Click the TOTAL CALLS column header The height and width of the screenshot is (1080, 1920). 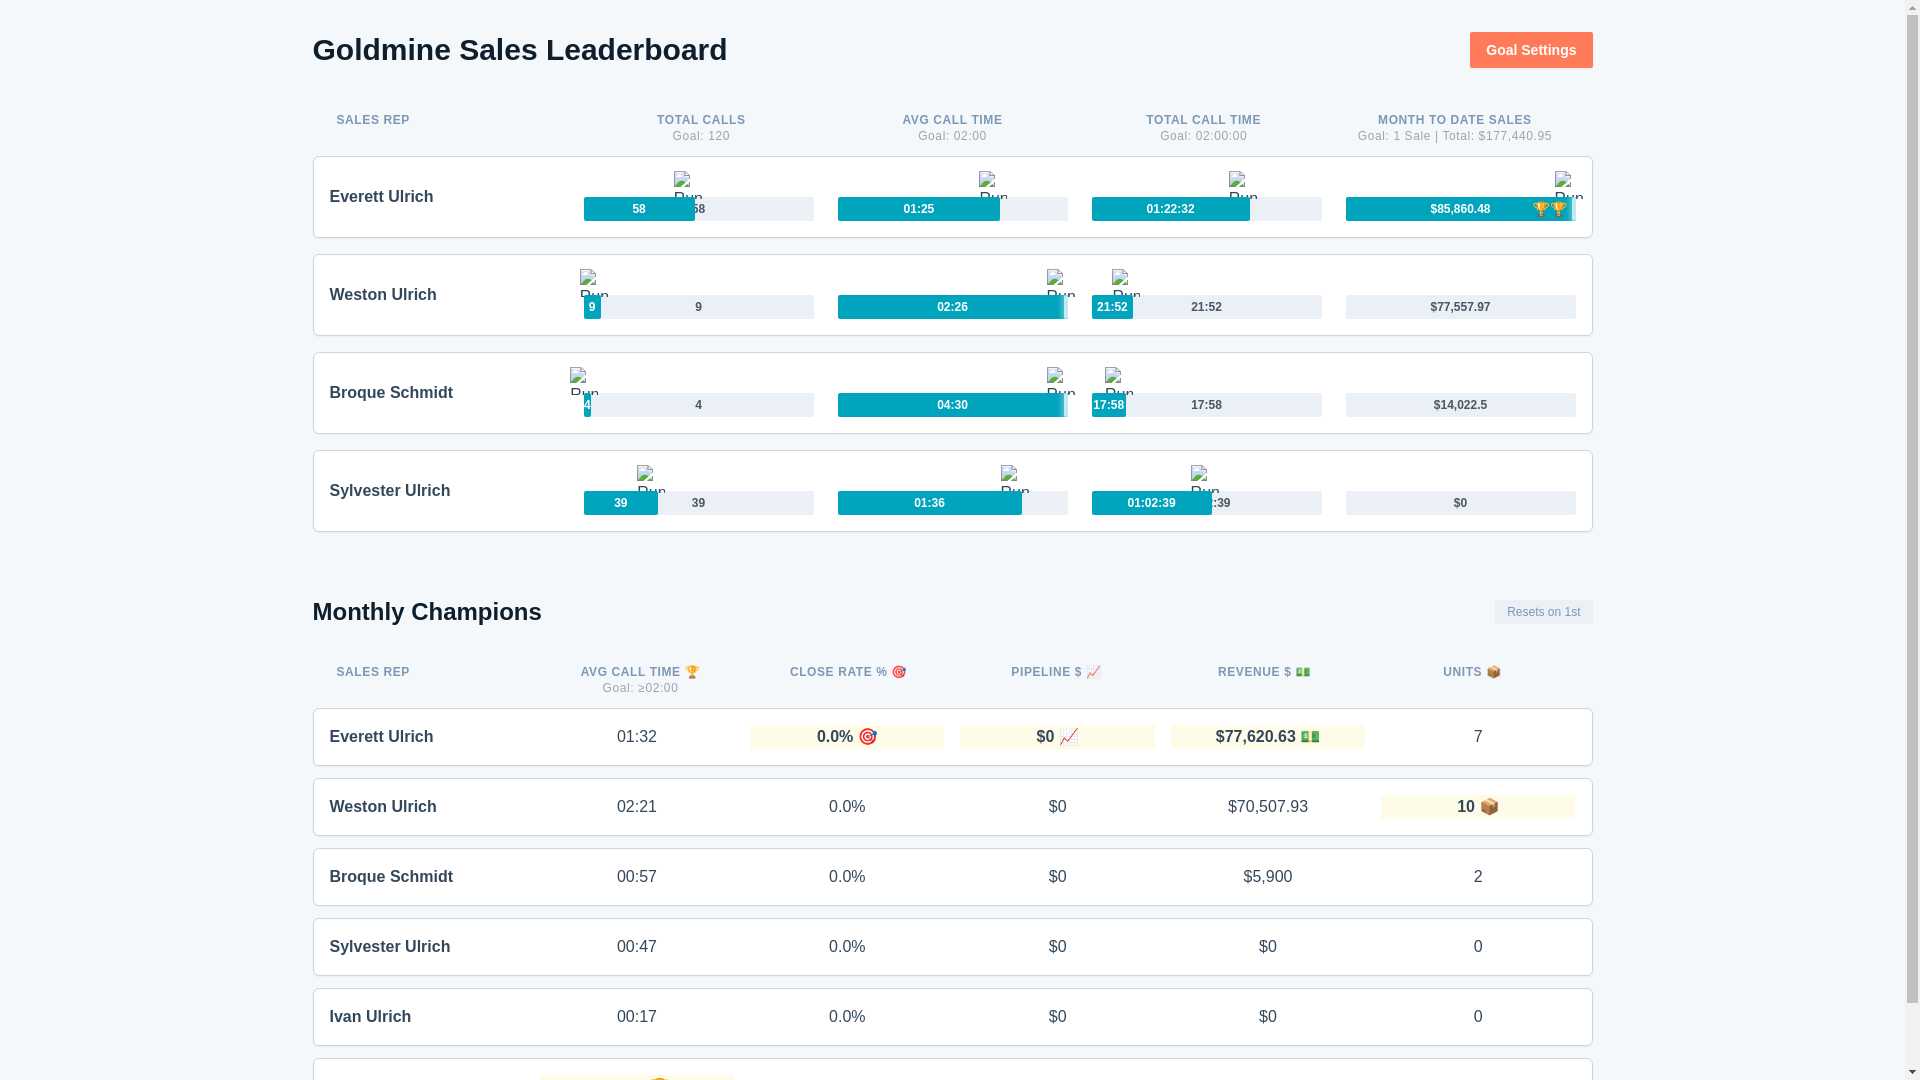click(x=700, y=120)
